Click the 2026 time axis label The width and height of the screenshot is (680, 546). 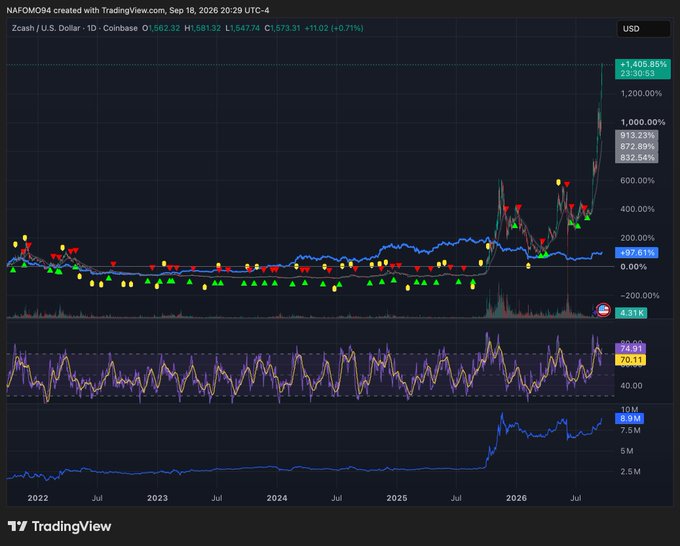coord(517,498)
